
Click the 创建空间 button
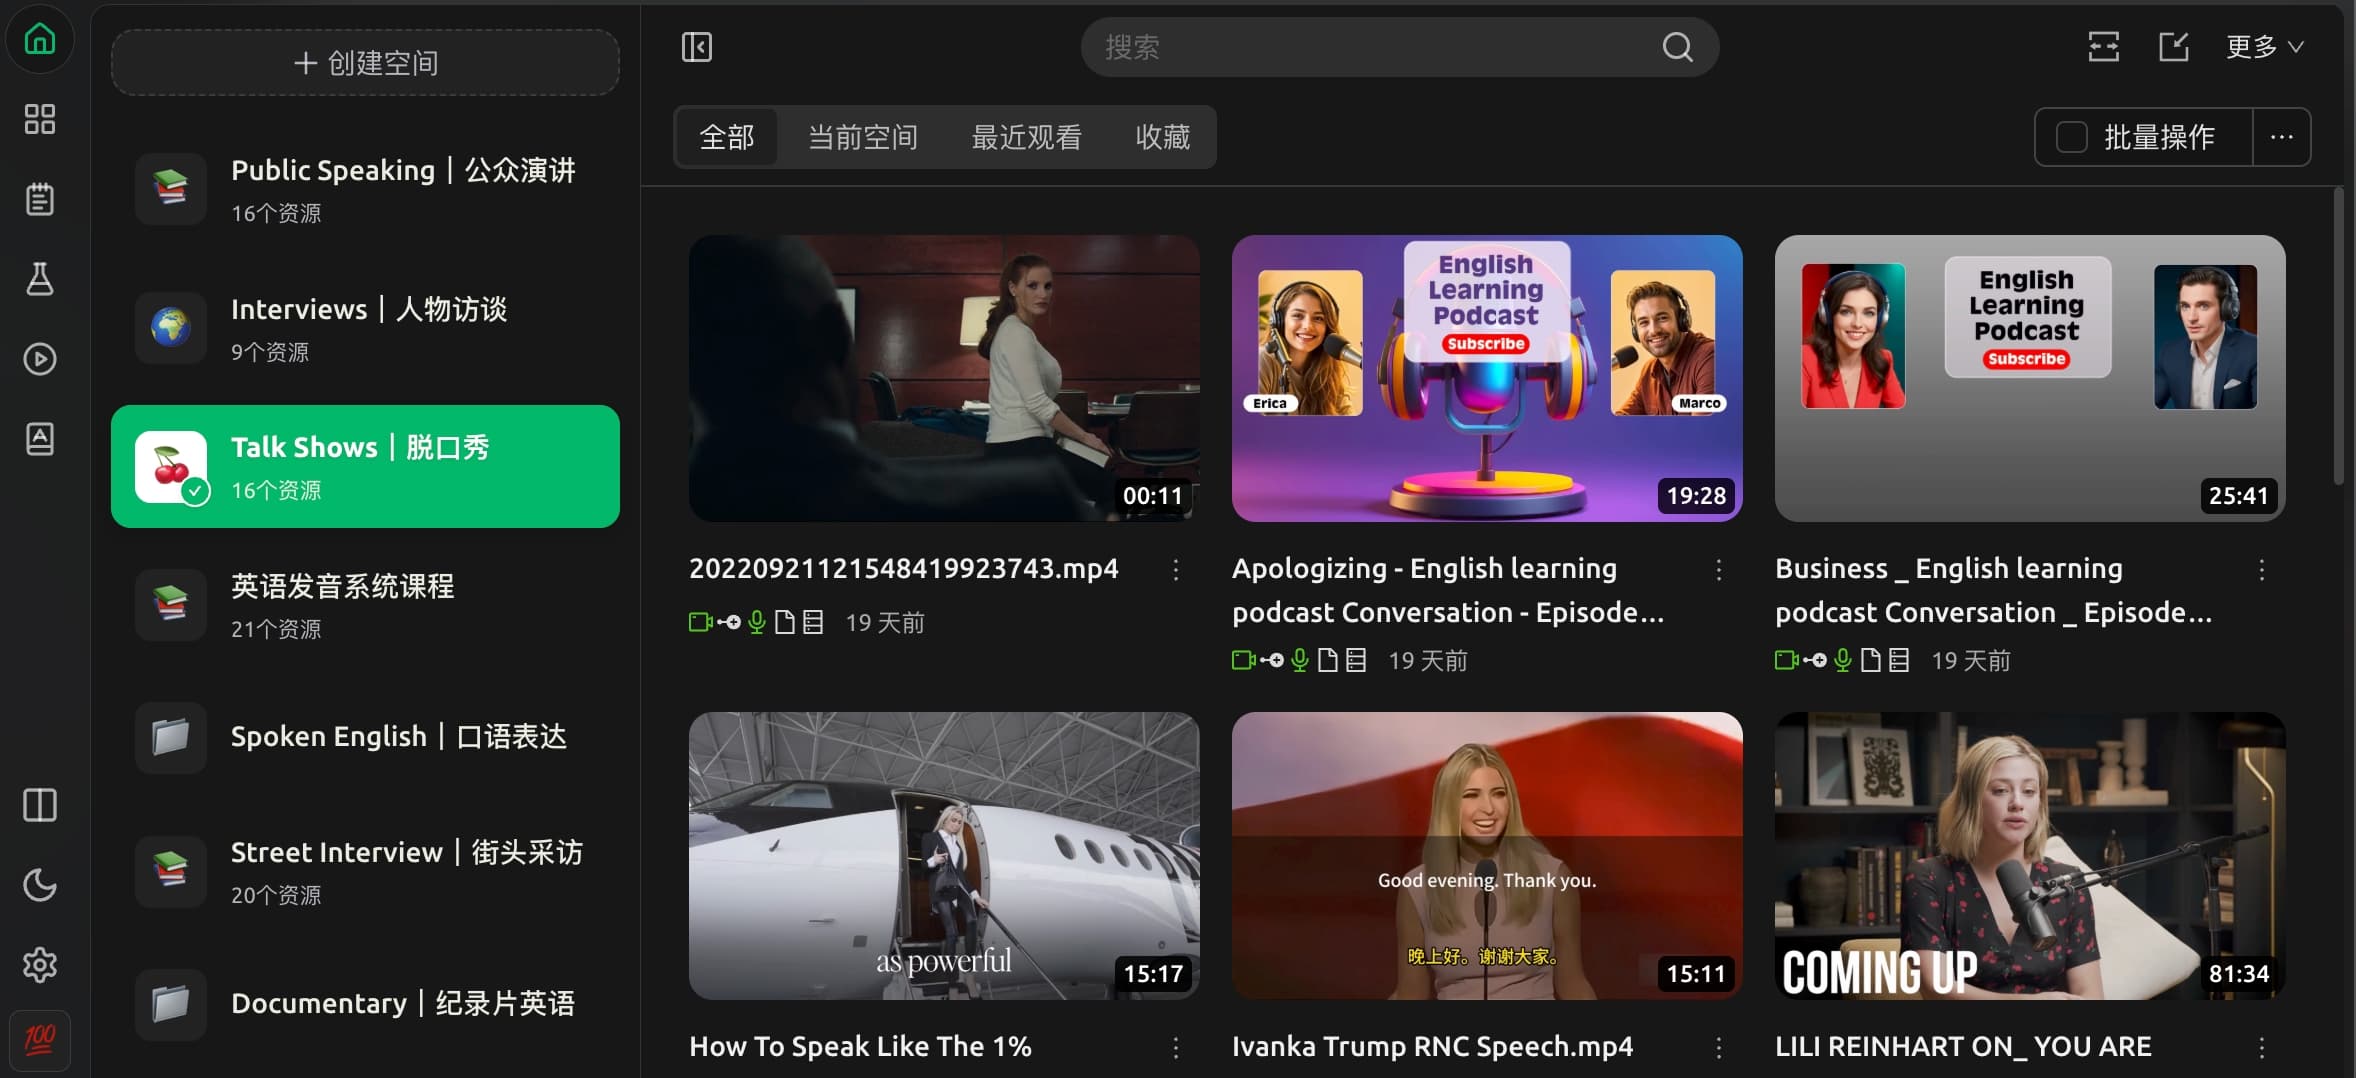(x=365, y=63)
